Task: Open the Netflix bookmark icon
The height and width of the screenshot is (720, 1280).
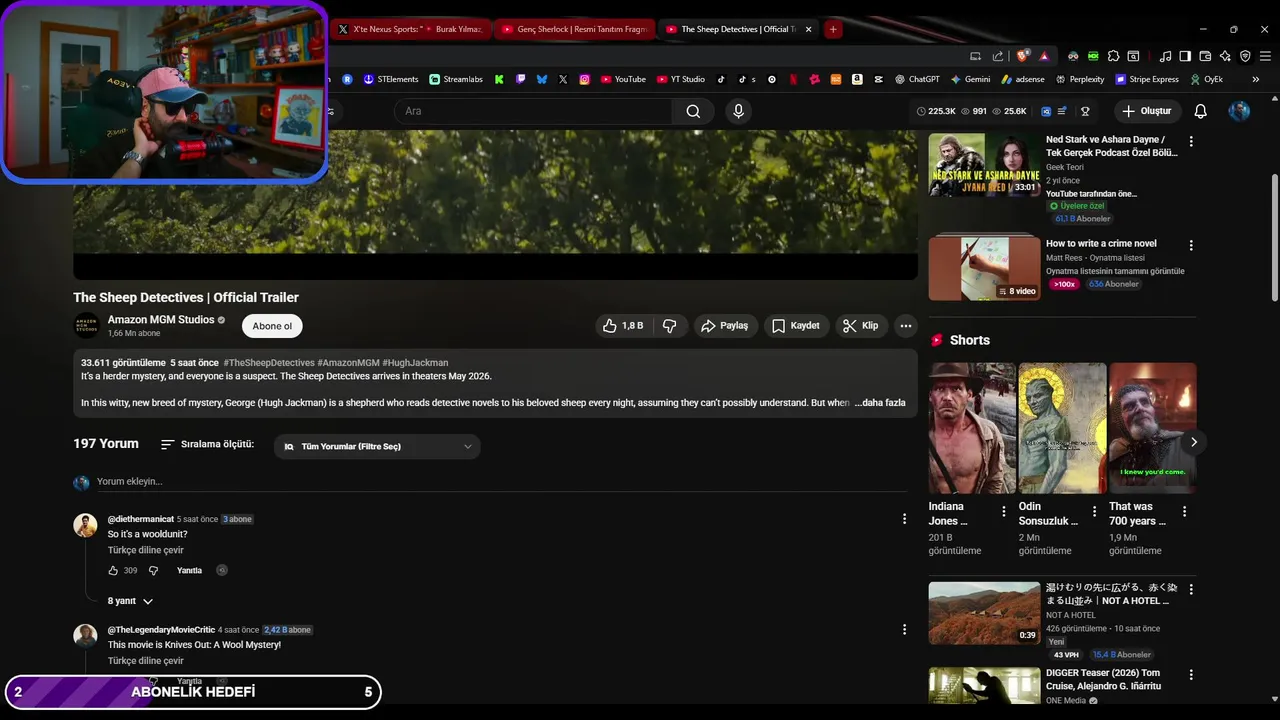Action: coord(793,79)
